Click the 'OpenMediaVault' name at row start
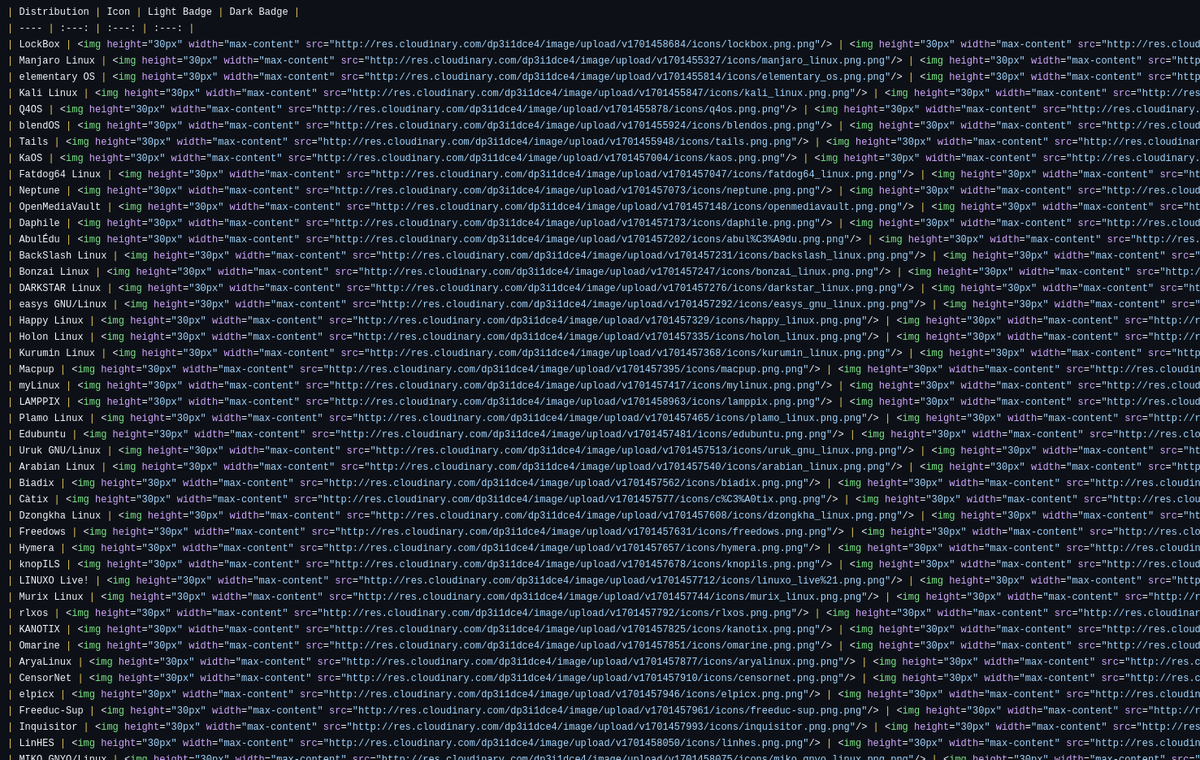Image resolution: width=1200 pixels, height=760 pixels. pos(60,207)
